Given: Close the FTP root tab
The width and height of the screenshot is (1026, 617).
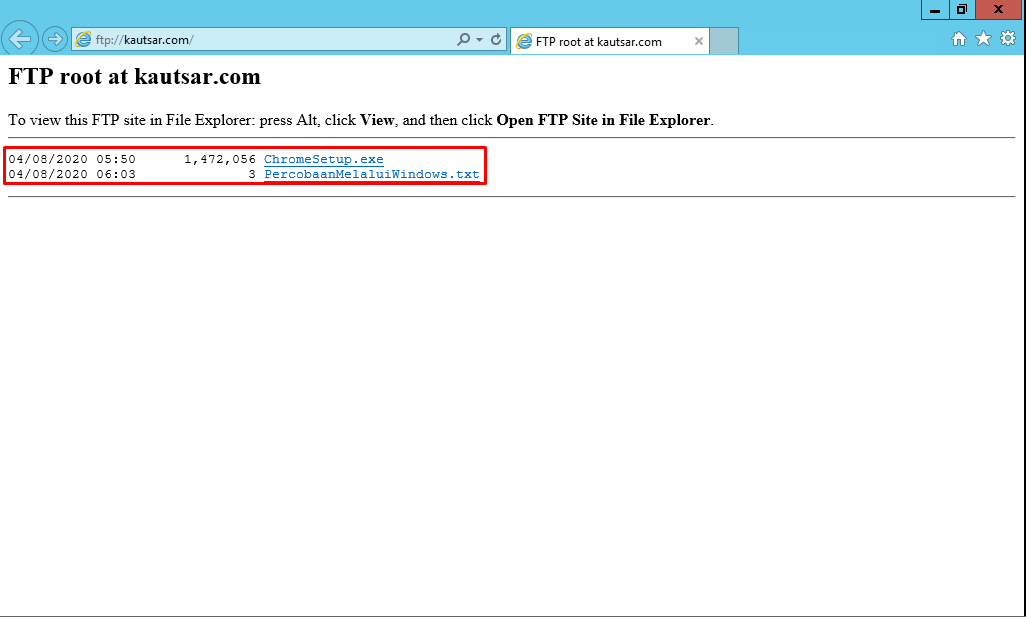Looking at the screenshot, I should coord(698,42).
